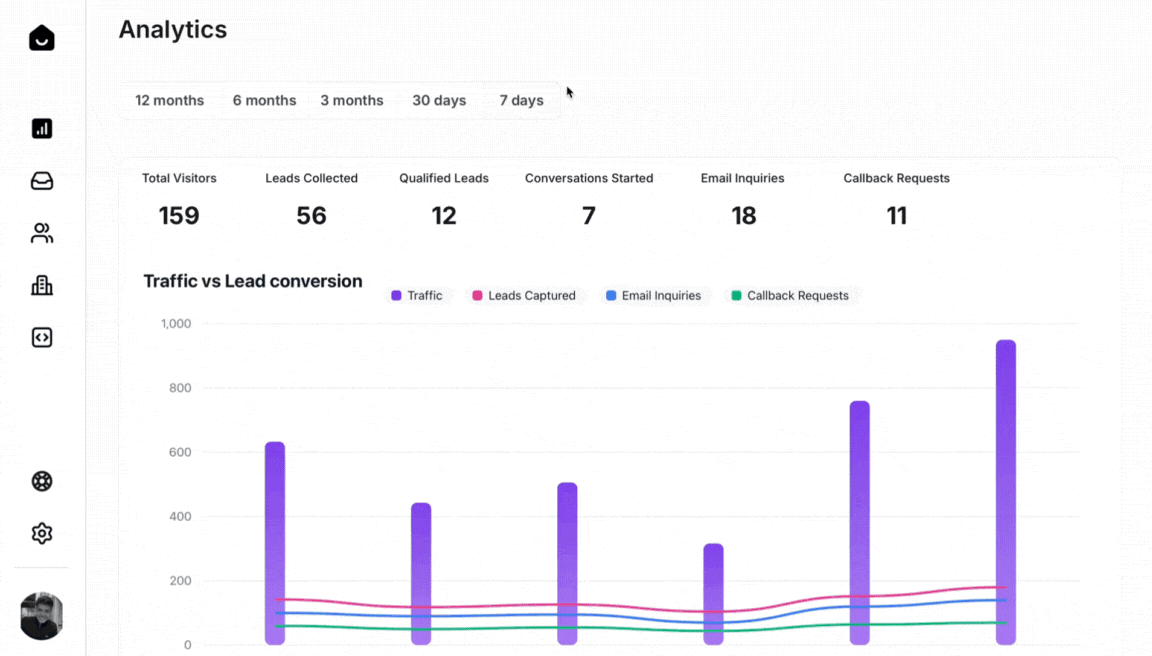This screenshot has height=656, width=1152.
Task: Toggle the Traffic series in the legend
Action: [x=417, y=295]
